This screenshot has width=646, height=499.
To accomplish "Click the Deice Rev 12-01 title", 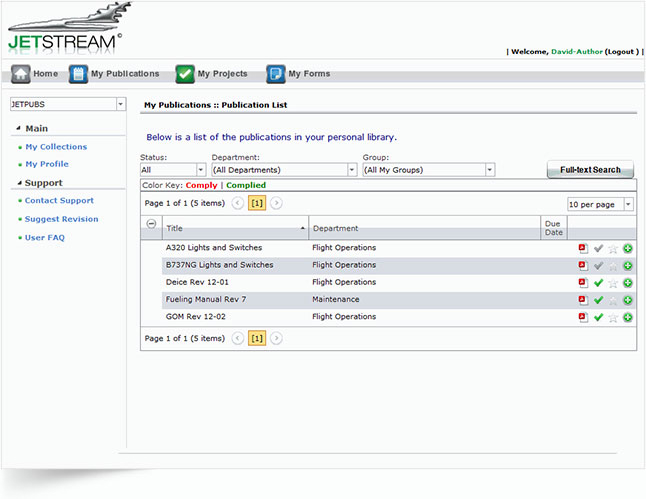I will 197,282.
